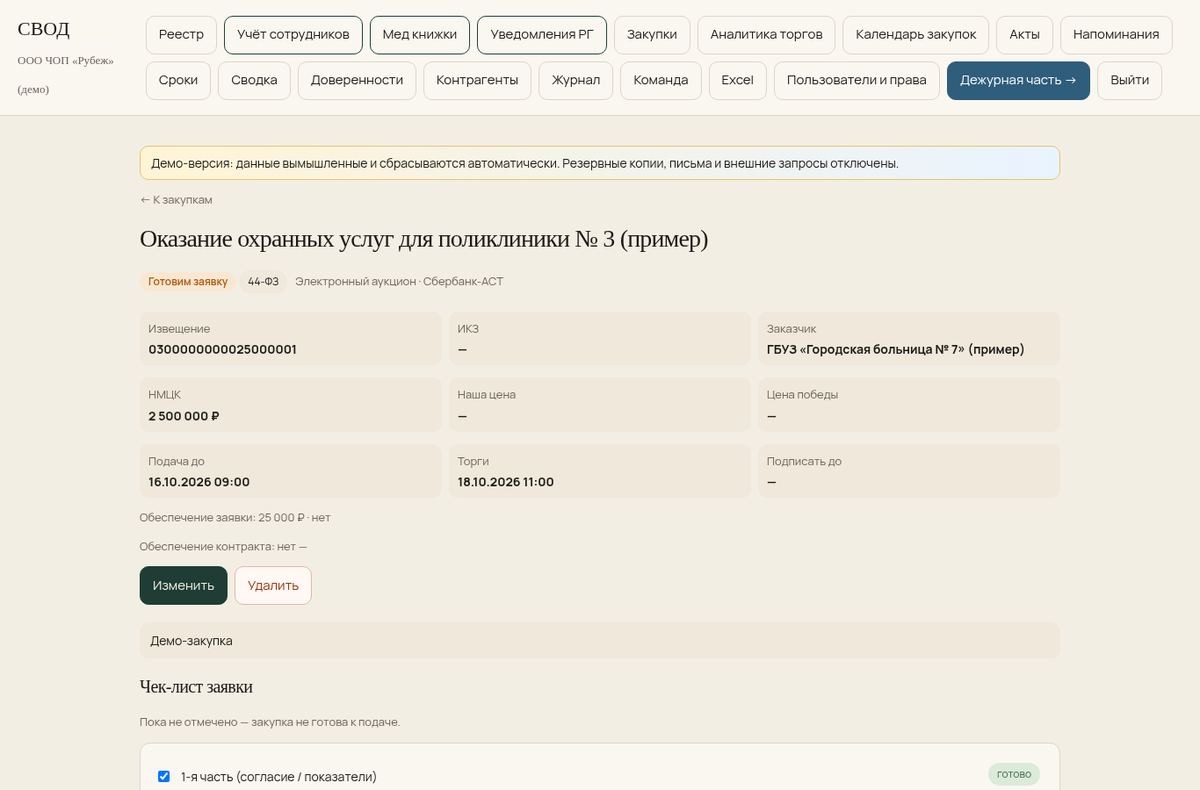Click the Торги date 18.10.2026 11:00
The height and width of the screenshot is (790, 1200).
tap(506, 482)
